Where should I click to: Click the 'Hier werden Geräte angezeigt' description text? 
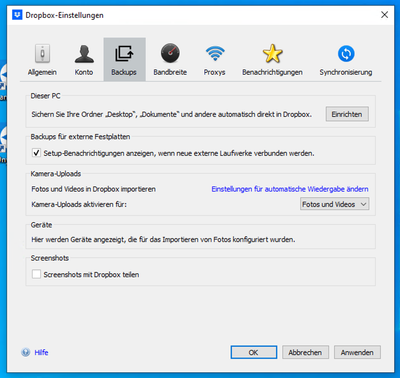[163, 240]
